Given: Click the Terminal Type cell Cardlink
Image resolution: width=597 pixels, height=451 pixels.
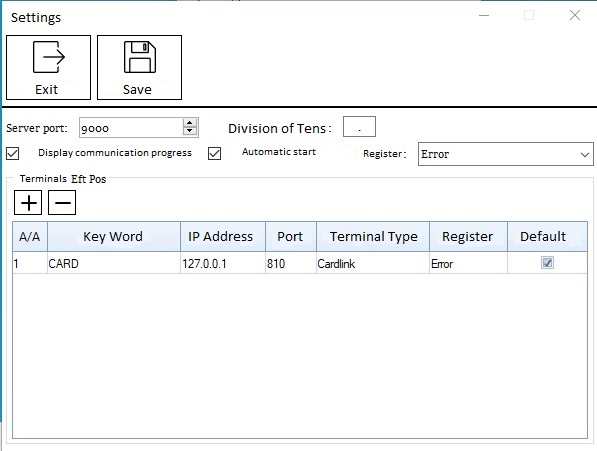Looking at the screenshot, I should coord(373,263).
